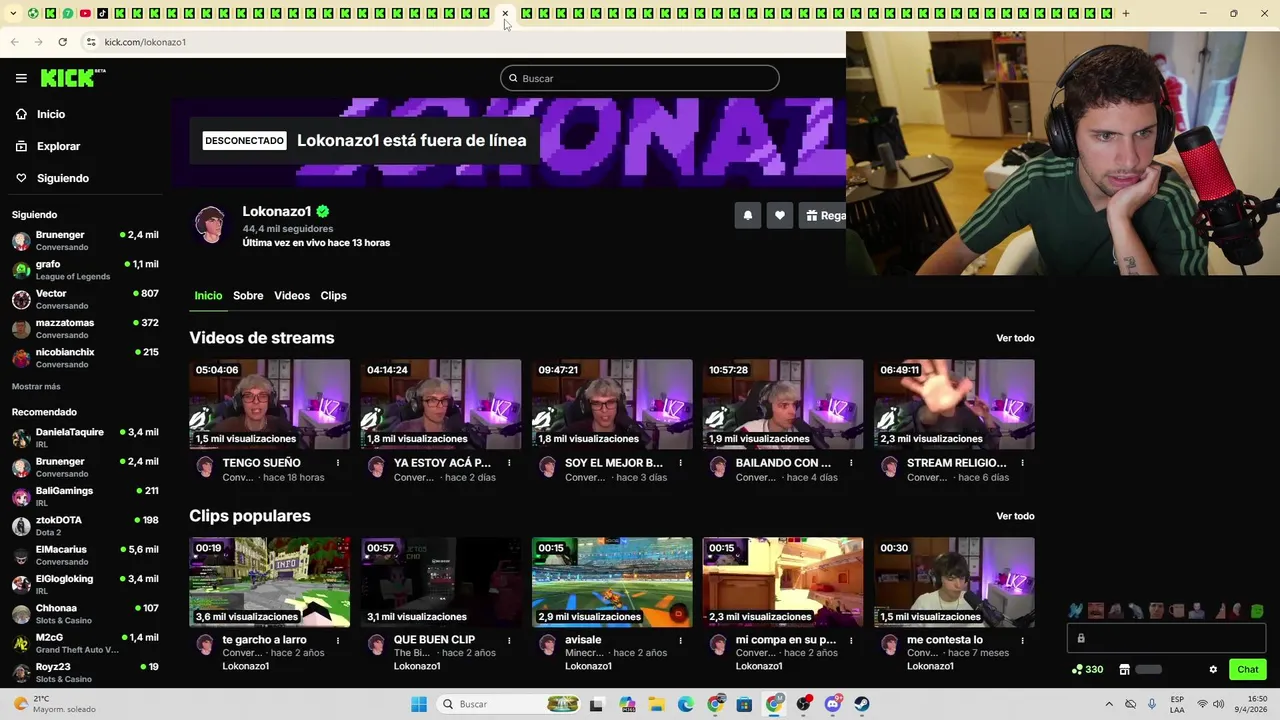This screenshot has width=1280, height=720.
Task: Open options menu for QUE BUEN CLIP
Action: [x=509, y=640]
